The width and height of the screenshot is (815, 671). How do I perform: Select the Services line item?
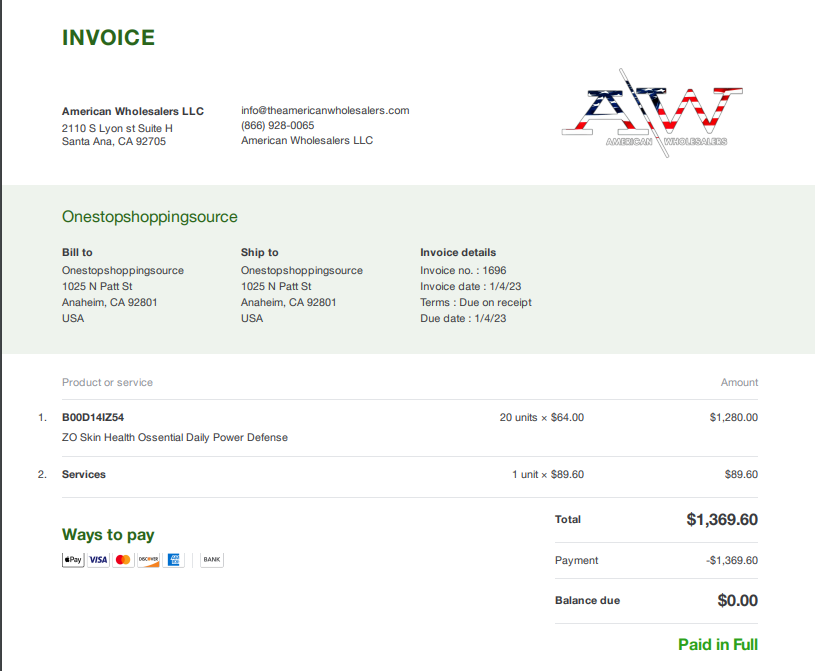(84, 474)
